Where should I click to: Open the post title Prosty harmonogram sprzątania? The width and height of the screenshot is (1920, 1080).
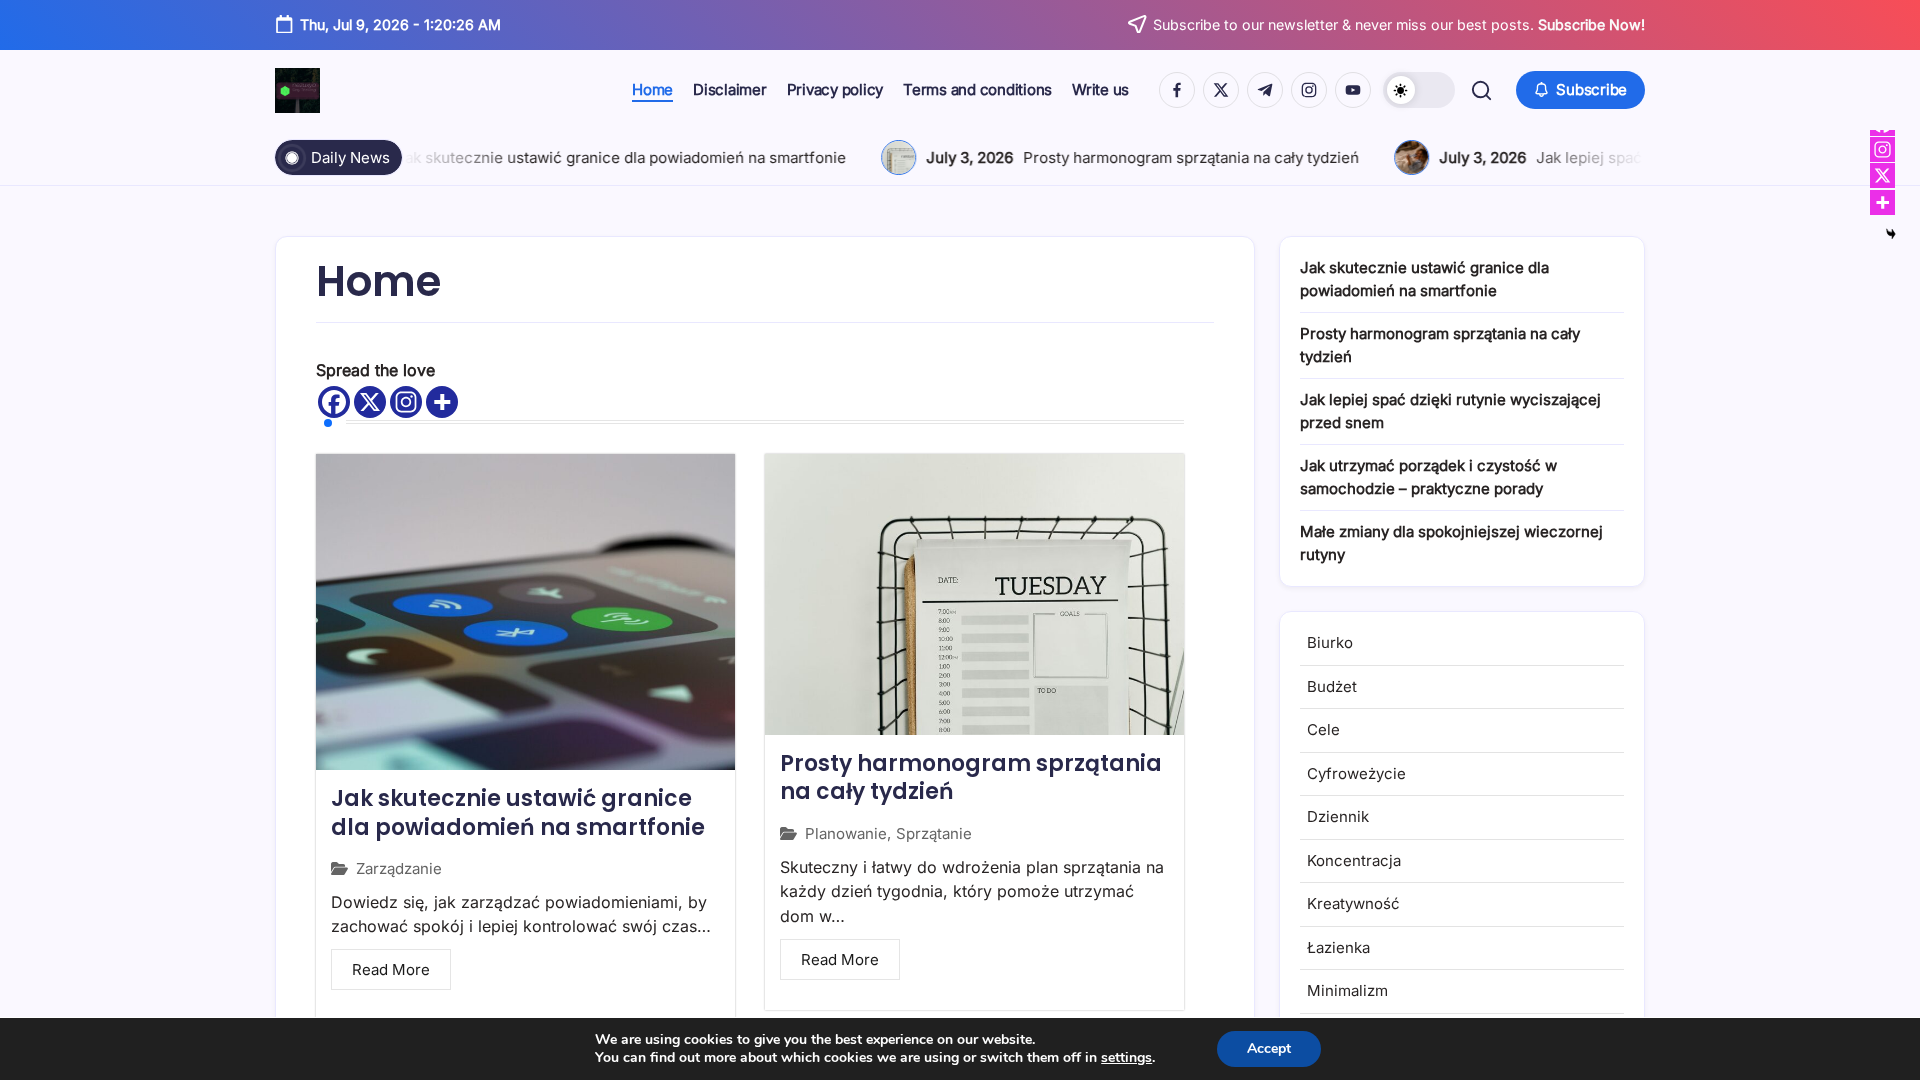pos(971,777)
